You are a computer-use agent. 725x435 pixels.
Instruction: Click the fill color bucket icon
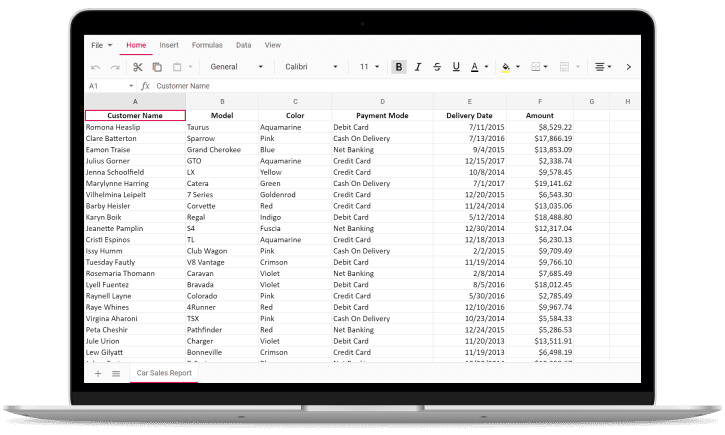coord(505,67)
